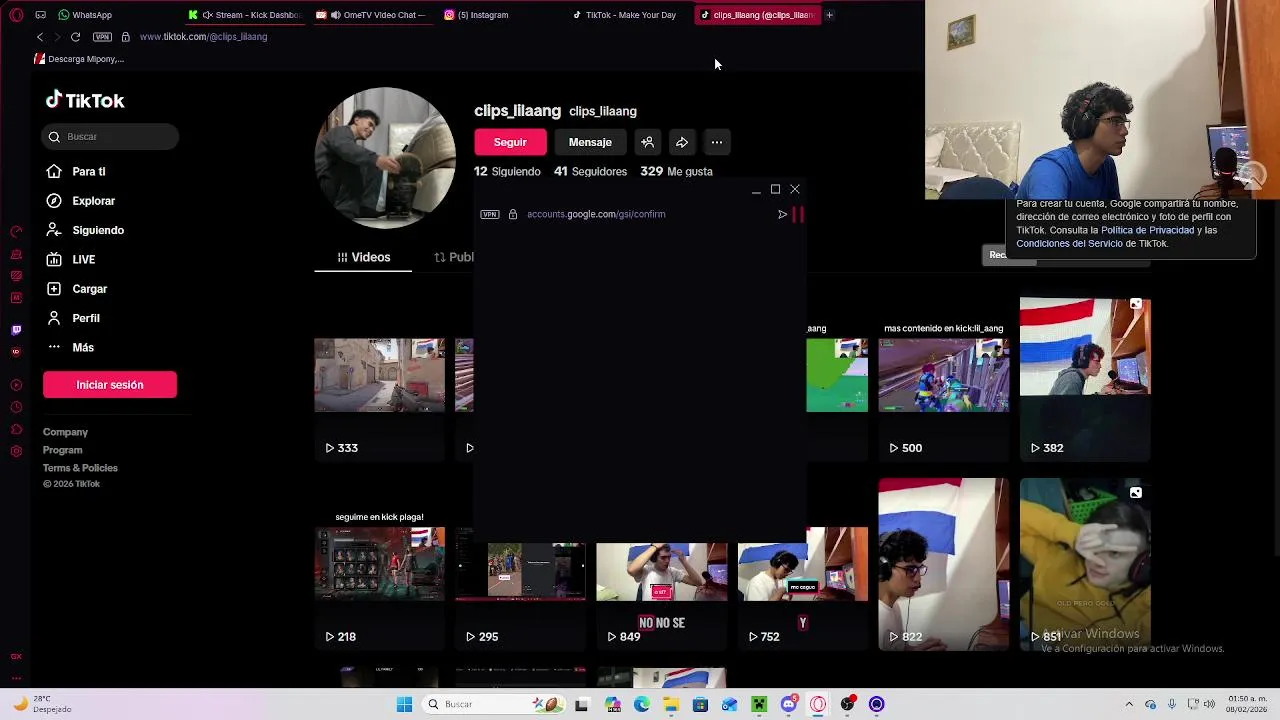The image size is (1280, 720).
Task: Expand hidden system tray icons chevron
Action: (x=1129, y=704)
